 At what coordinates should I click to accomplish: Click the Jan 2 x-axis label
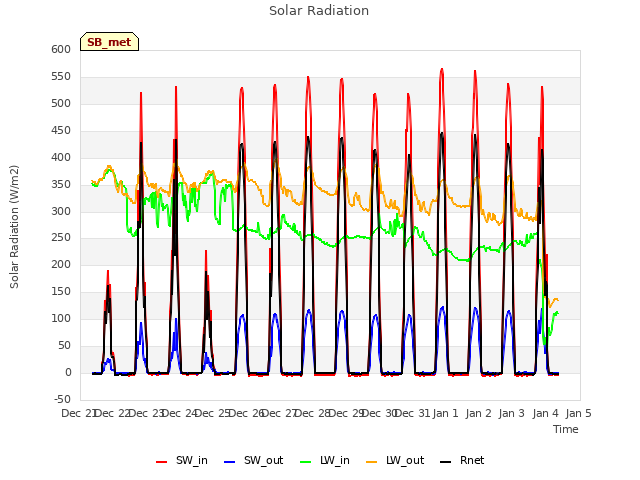point(479,413)
